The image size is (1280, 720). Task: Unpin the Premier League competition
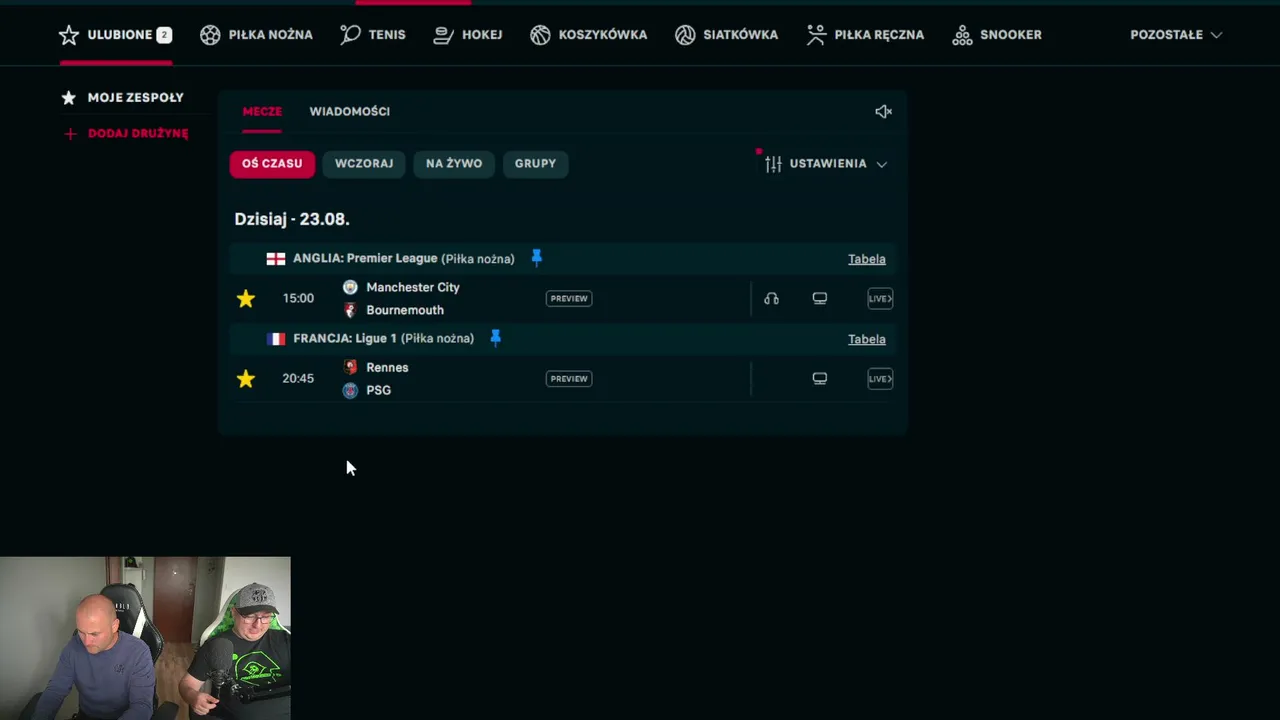(536, 258)
